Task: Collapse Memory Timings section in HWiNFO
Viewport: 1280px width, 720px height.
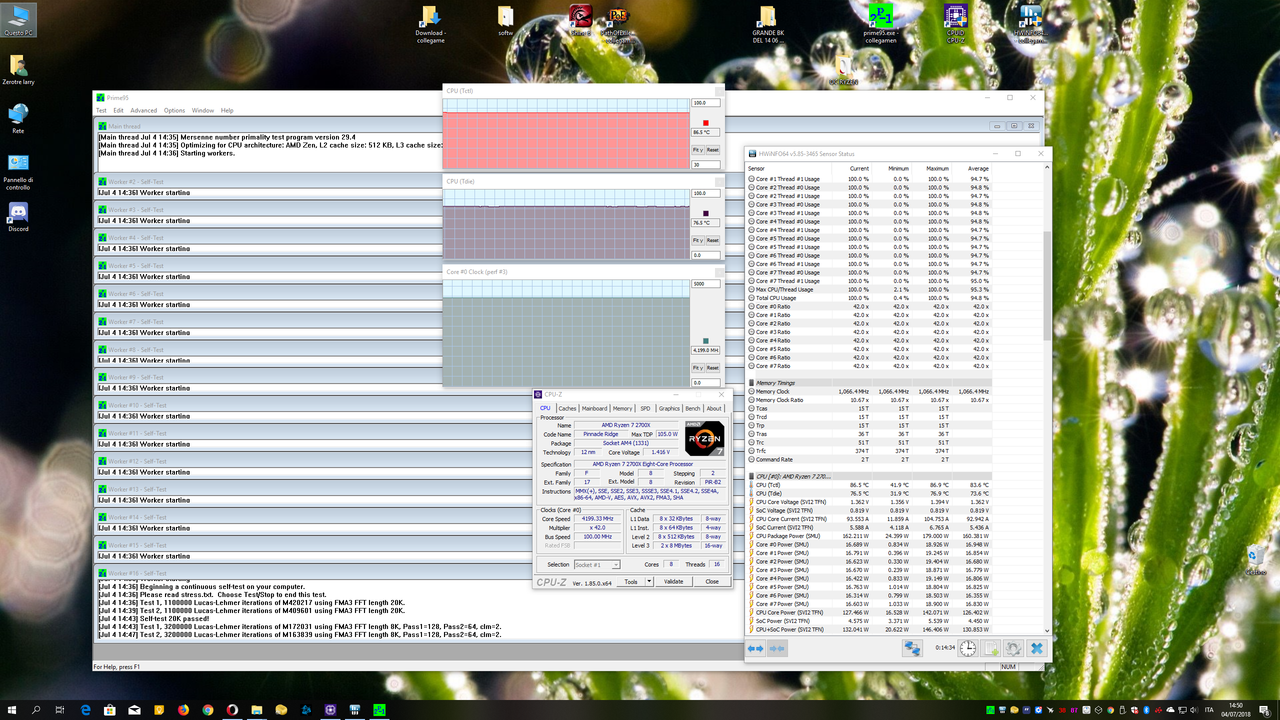Action: 752,383
